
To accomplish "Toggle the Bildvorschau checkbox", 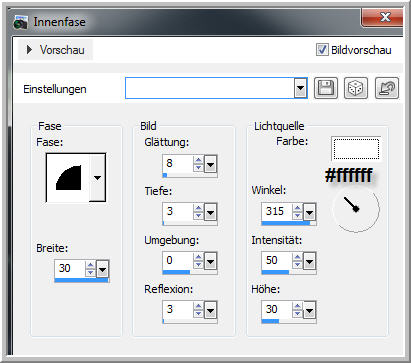I will point(322,50).
